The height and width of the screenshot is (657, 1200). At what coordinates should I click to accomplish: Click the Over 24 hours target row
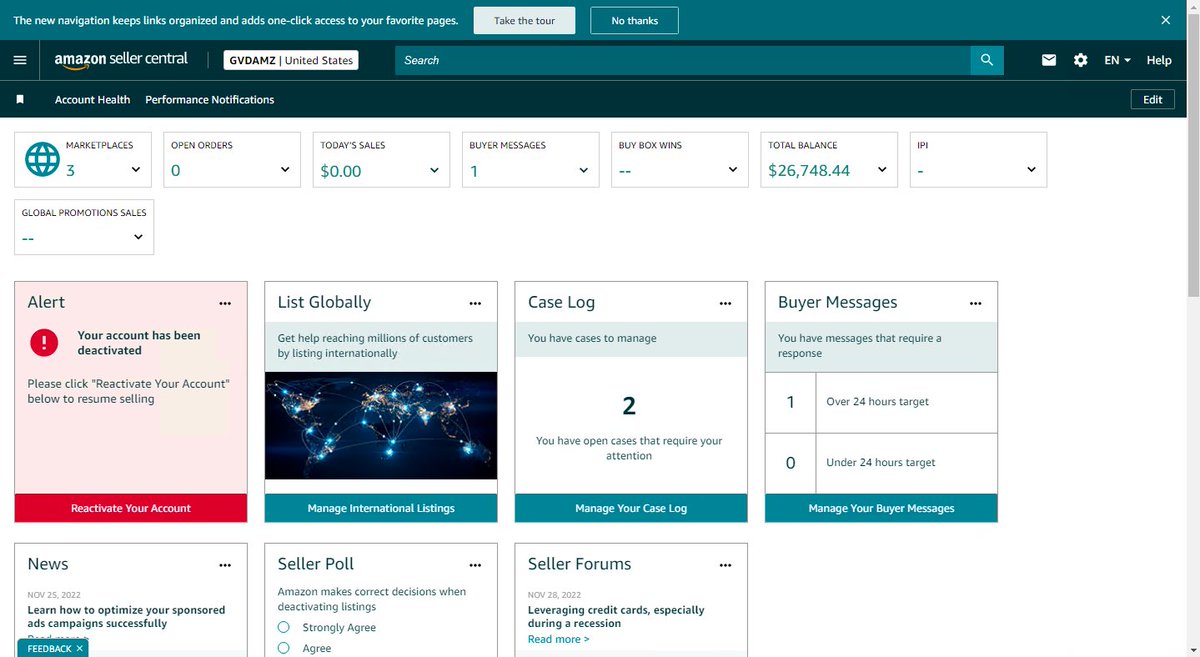(881, 402)
